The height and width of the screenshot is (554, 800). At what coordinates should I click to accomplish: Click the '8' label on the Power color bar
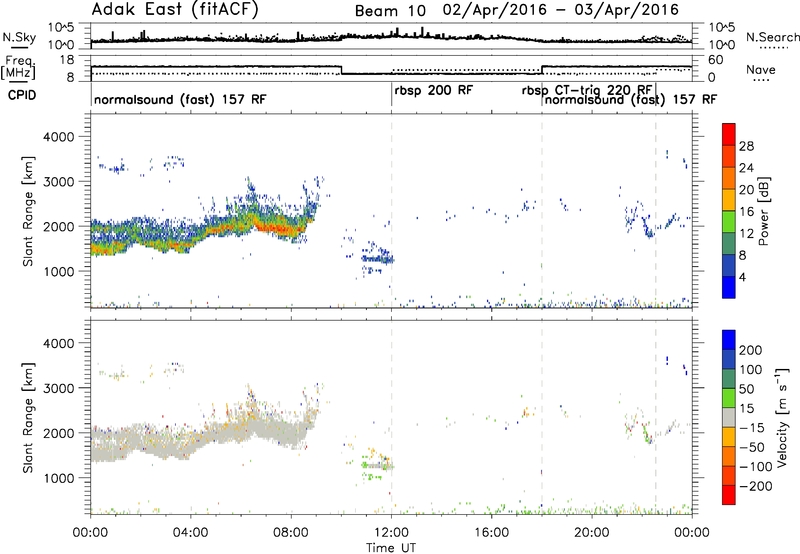point(742,255)
